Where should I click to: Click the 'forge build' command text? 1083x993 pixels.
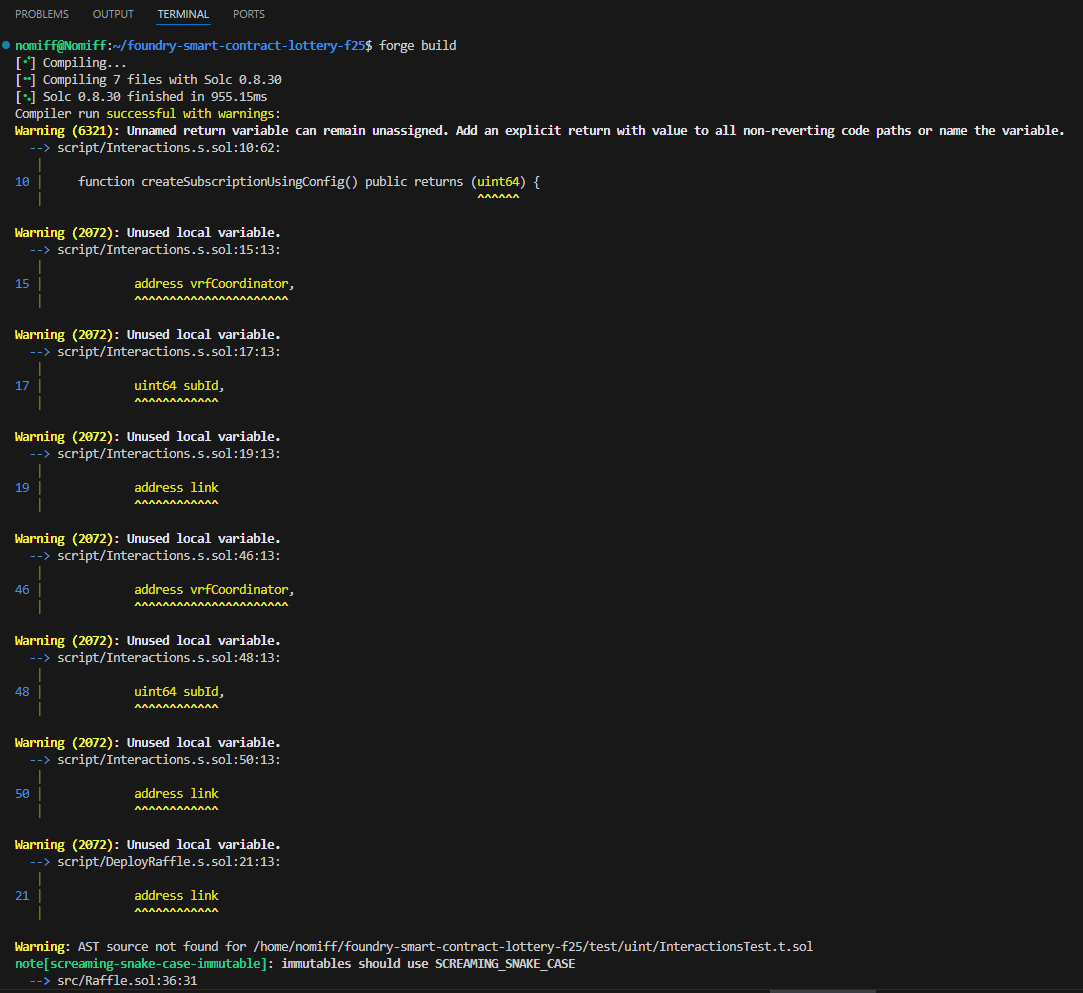point(418,46)
